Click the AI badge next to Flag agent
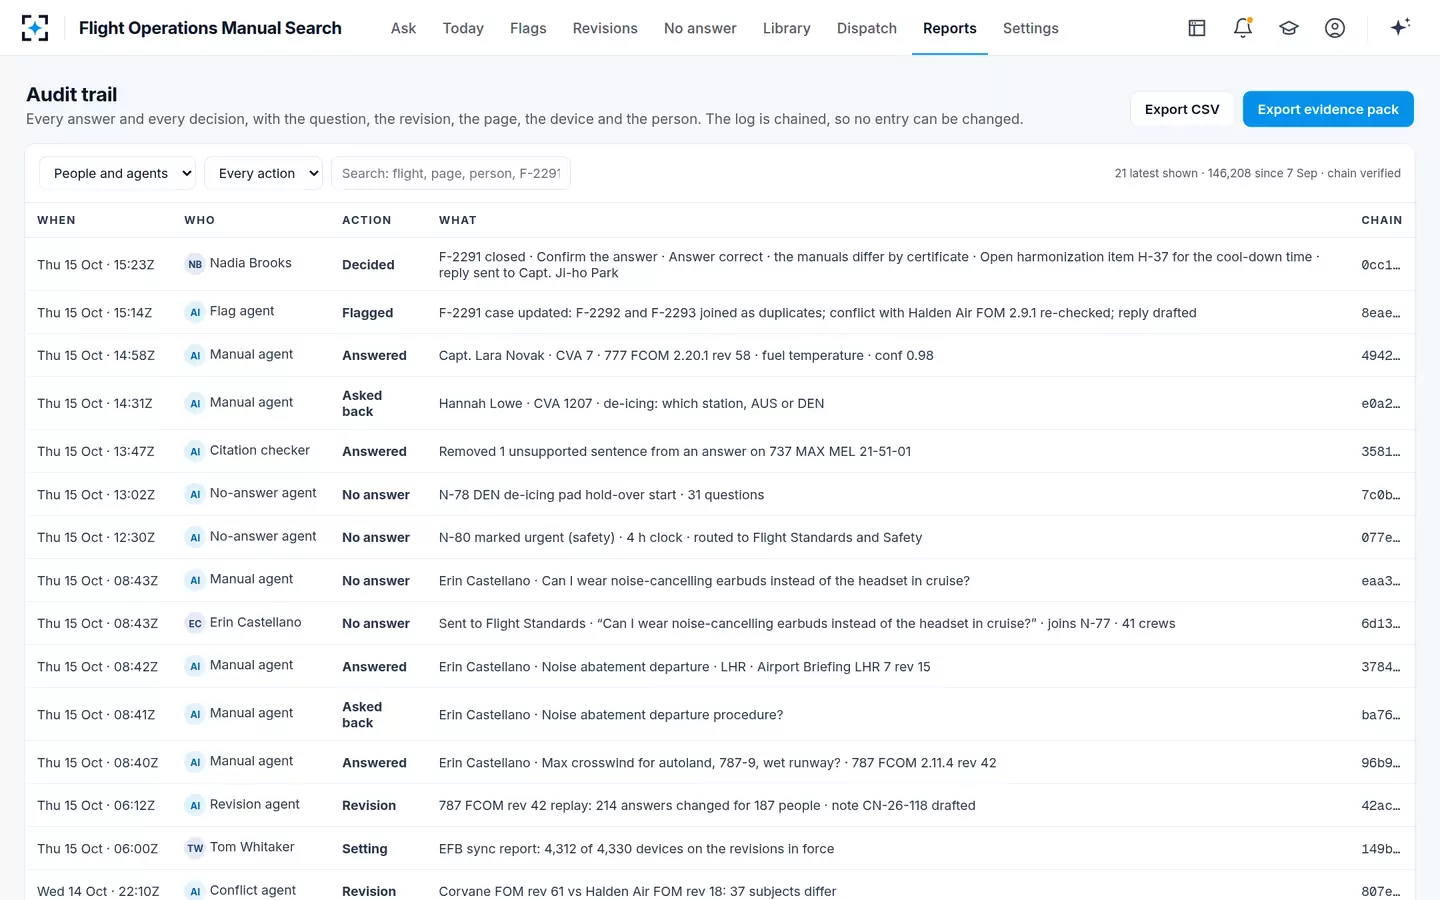 tap(195, 312)
